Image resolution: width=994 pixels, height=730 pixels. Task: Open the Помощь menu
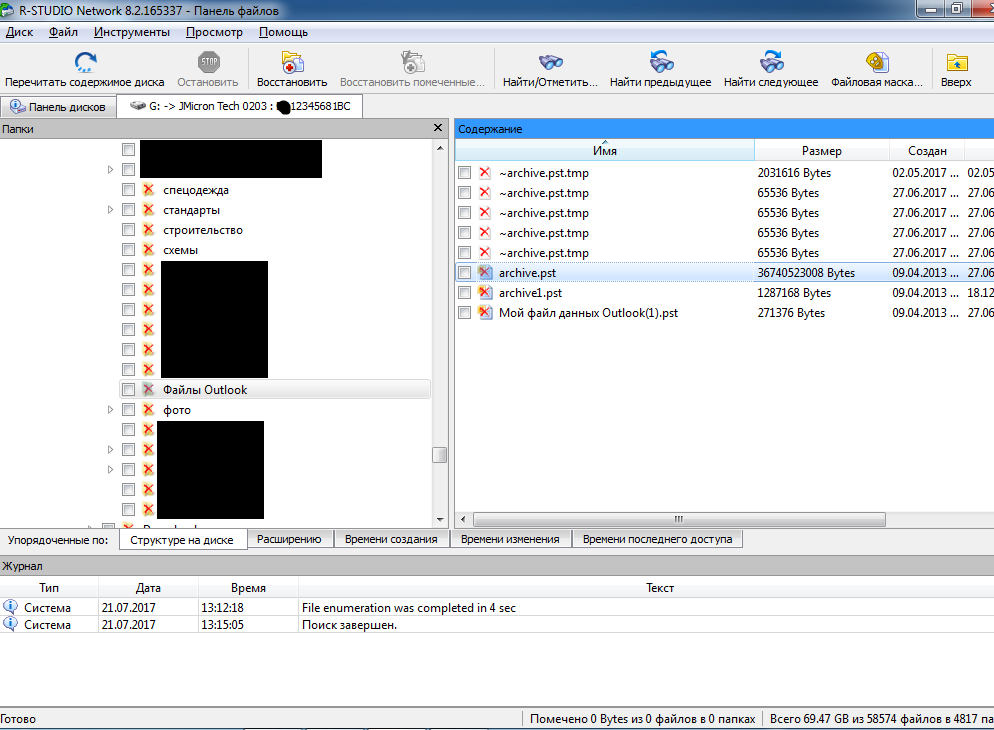283,32
